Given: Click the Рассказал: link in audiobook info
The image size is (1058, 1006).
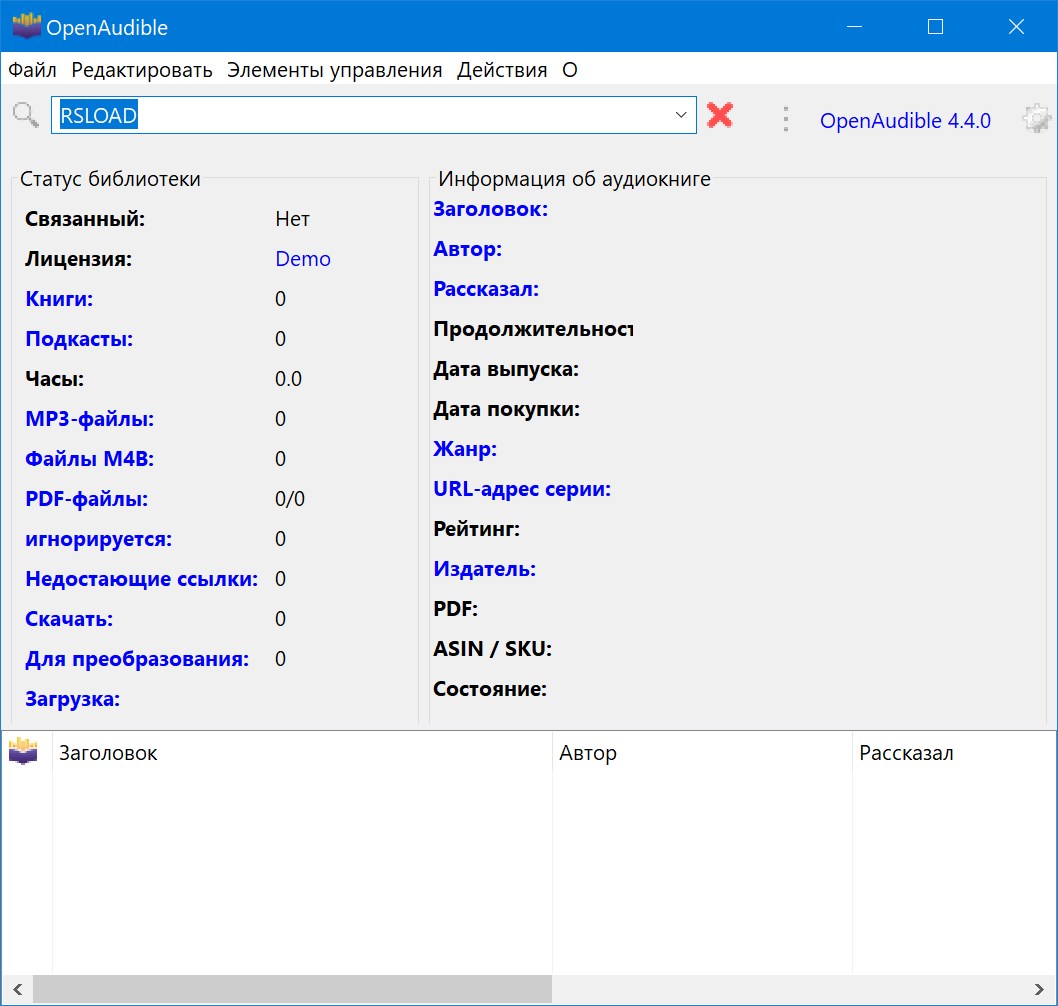Looking at the screenshot, I should coord(486,289).
